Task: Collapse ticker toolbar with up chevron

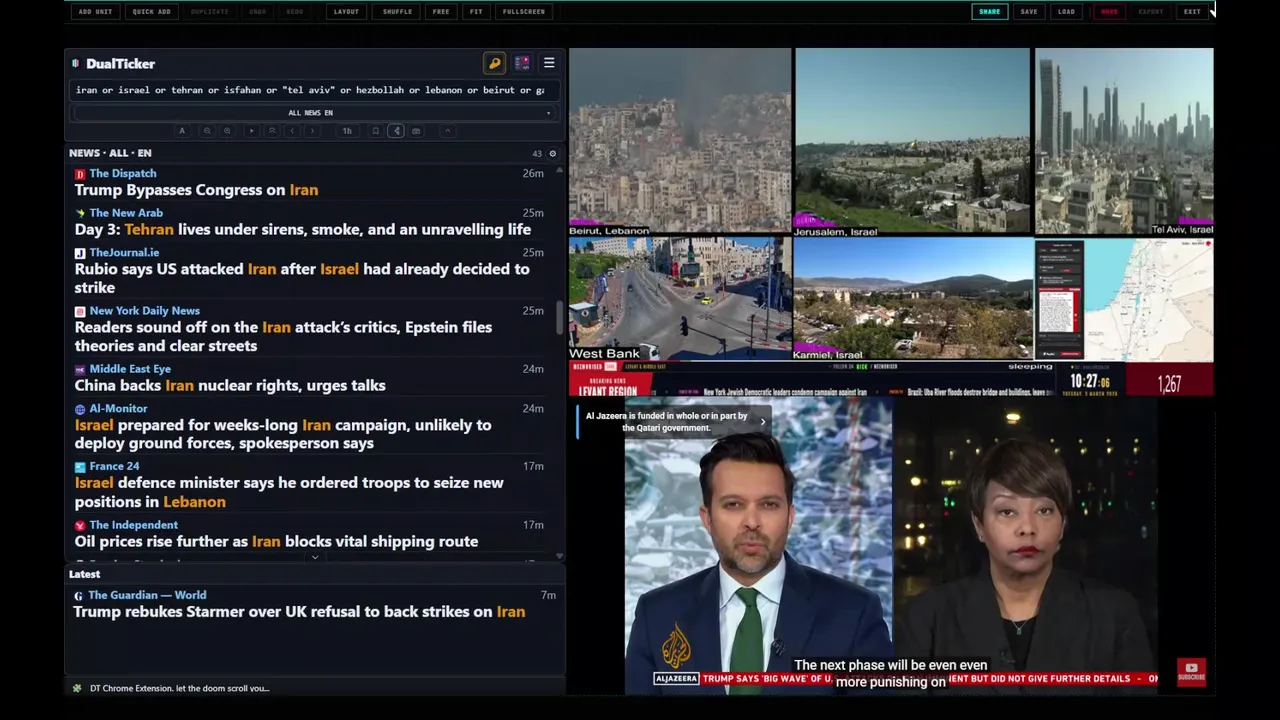Action: [447, 131]
